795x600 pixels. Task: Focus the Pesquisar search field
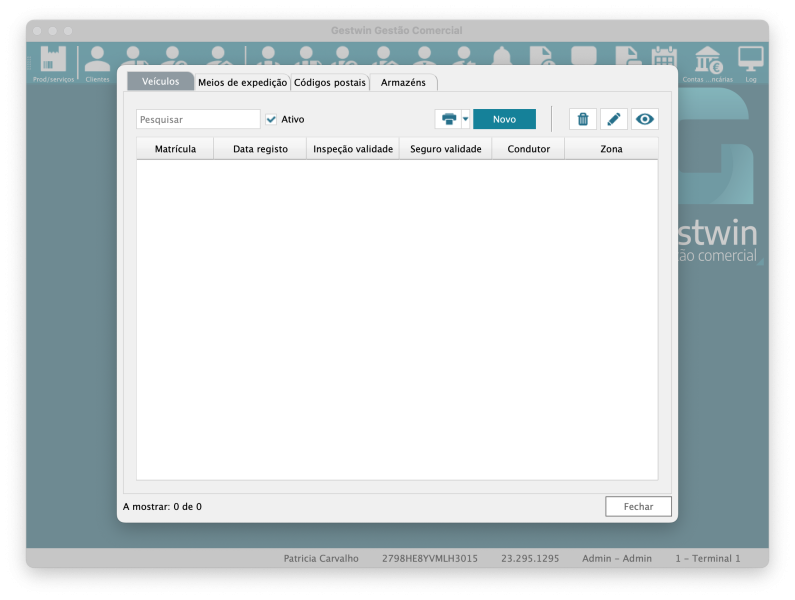(x=198, y=119)
